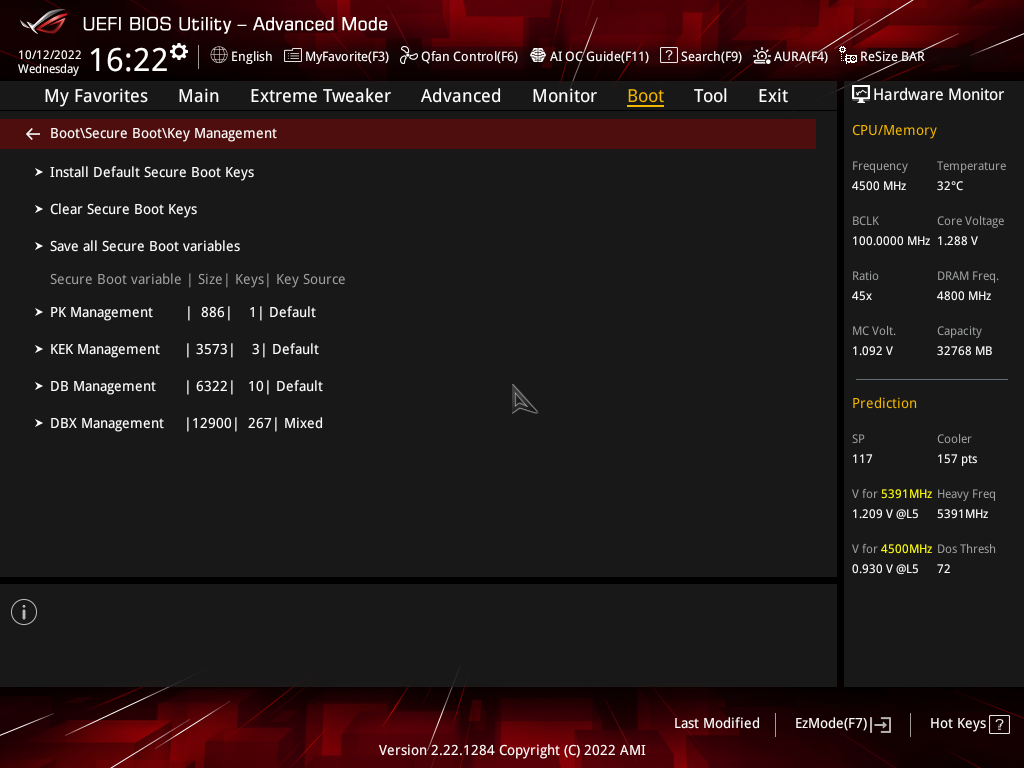Click the Prediction section heading

click(x=884, y=403)
